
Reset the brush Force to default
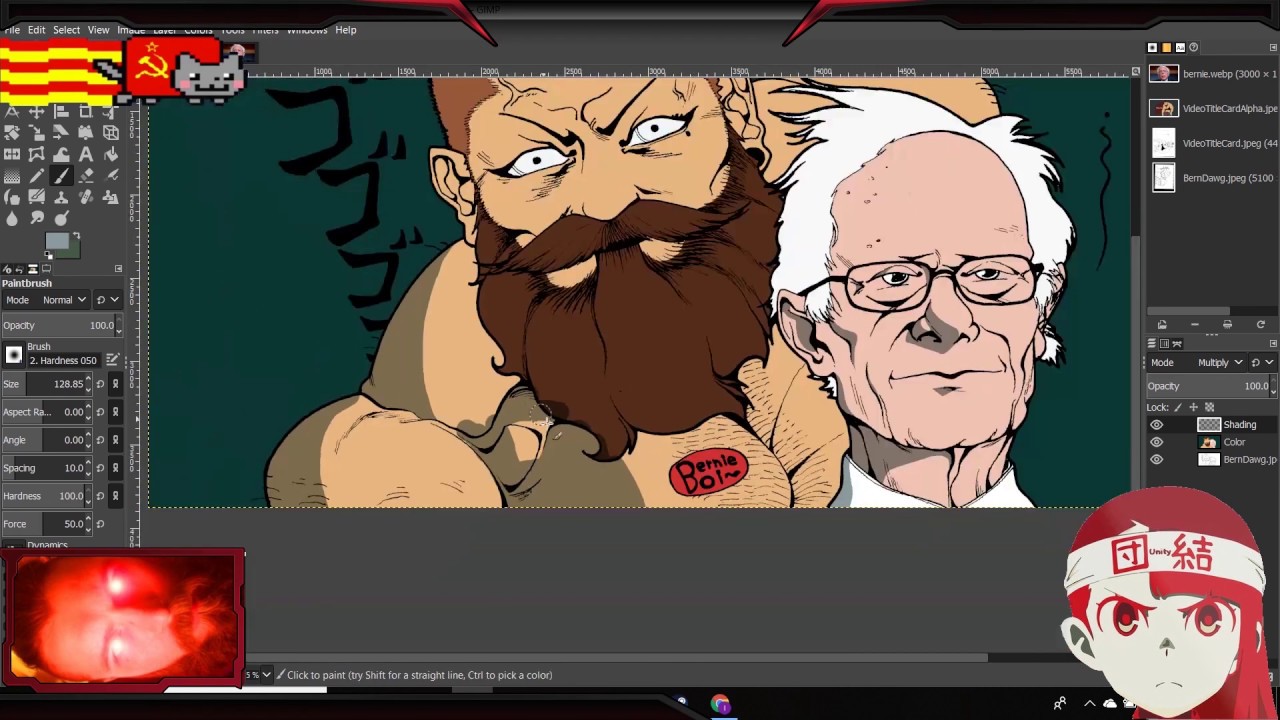[100, 524]
